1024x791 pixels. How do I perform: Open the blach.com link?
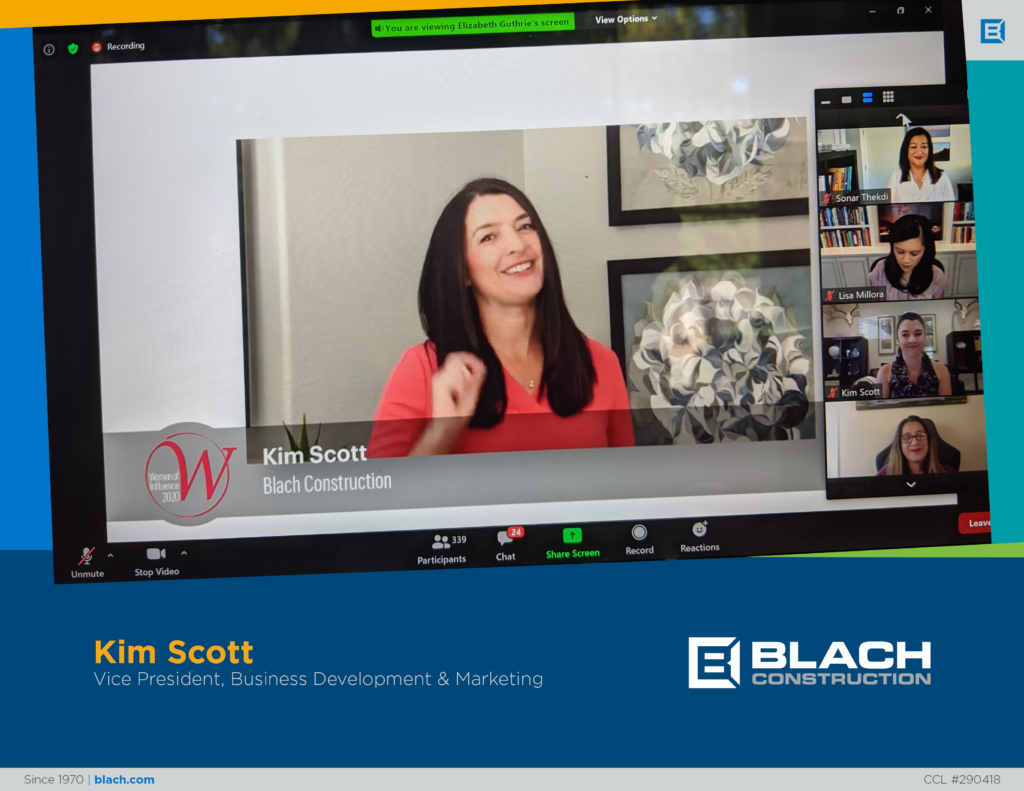coord(124,779)
